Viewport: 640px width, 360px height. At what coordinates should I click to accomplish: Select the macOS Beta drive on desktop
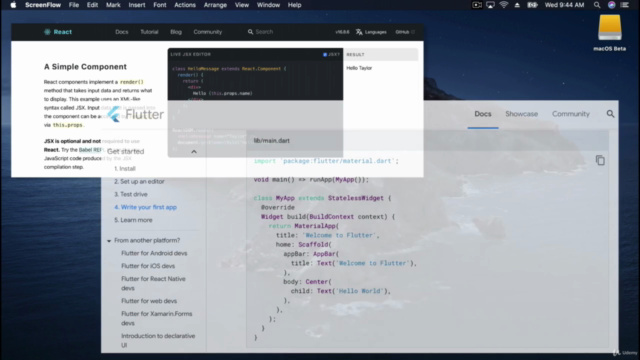tap(609, 33)
